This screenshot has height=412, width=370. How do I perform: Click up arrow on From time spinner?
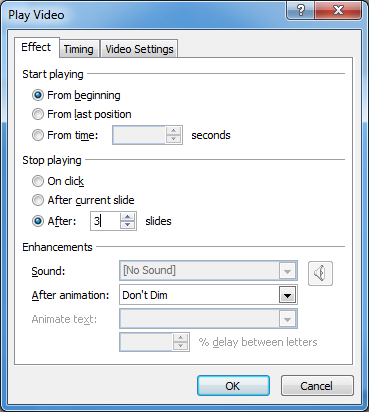click(x=173, y=131)
